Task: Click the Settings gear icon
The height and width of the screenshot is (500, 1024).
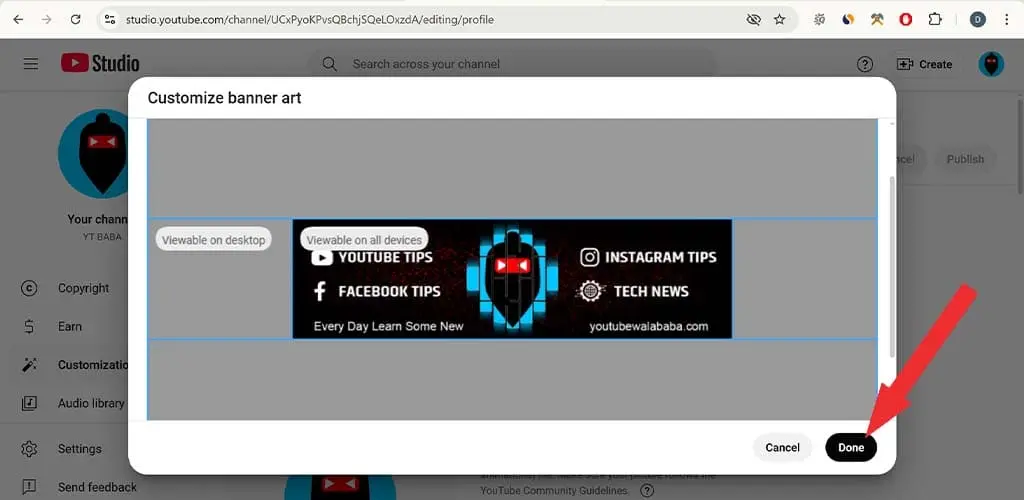Action: 29,448
